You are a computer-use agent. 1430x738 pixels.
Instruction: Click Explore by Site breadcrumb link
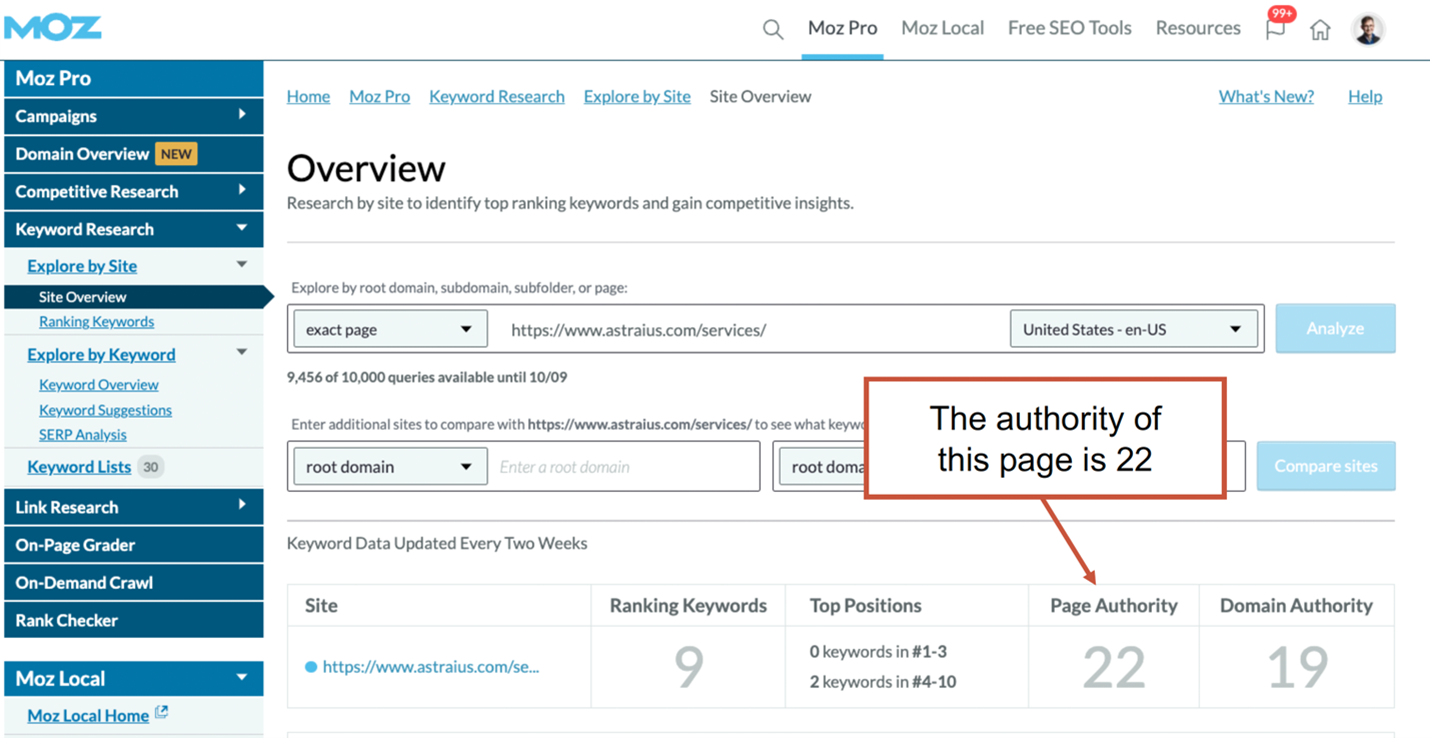(x=637, y=97)
